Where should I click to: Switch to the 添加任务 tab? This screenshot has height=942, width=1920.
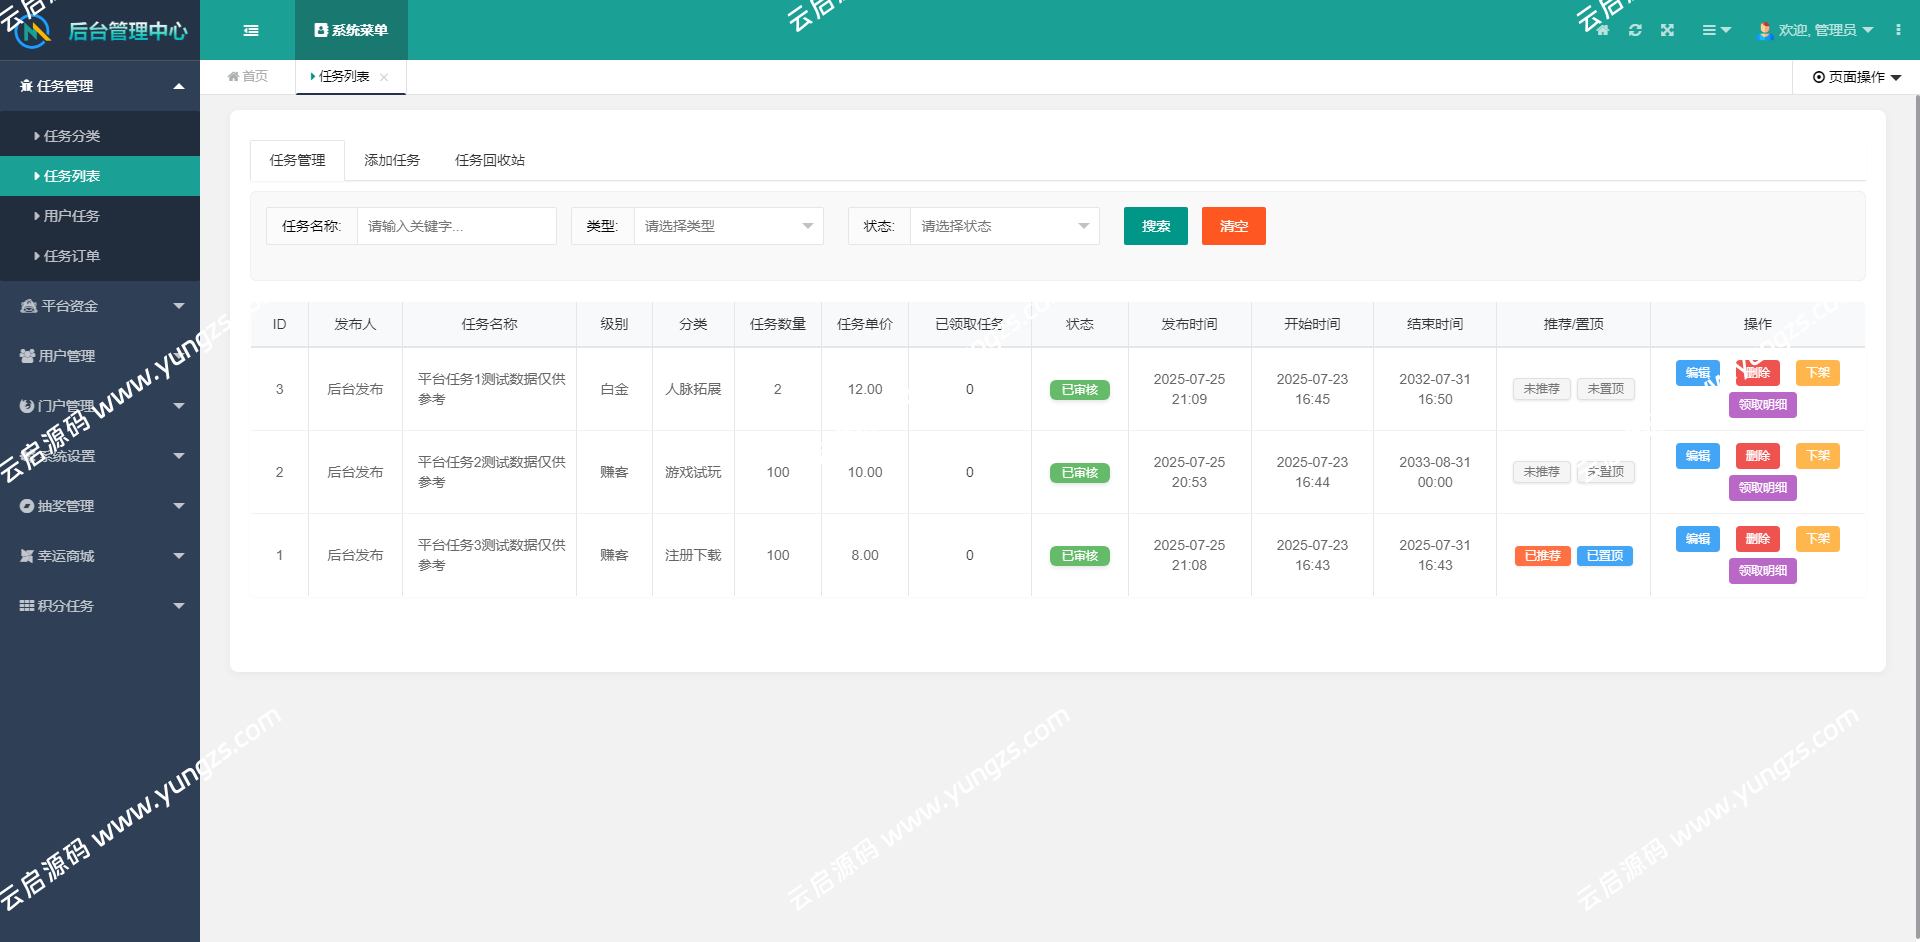coord(392,160)
